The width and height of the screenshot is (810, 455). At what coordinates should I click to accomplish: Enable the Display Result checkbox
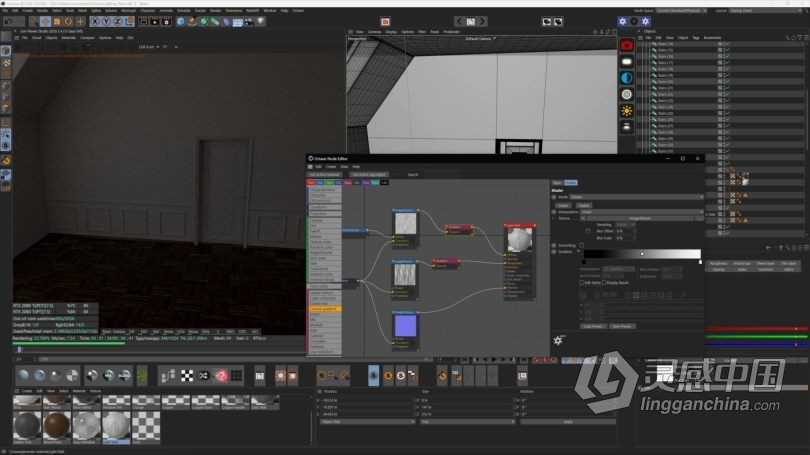pos(604,283)
